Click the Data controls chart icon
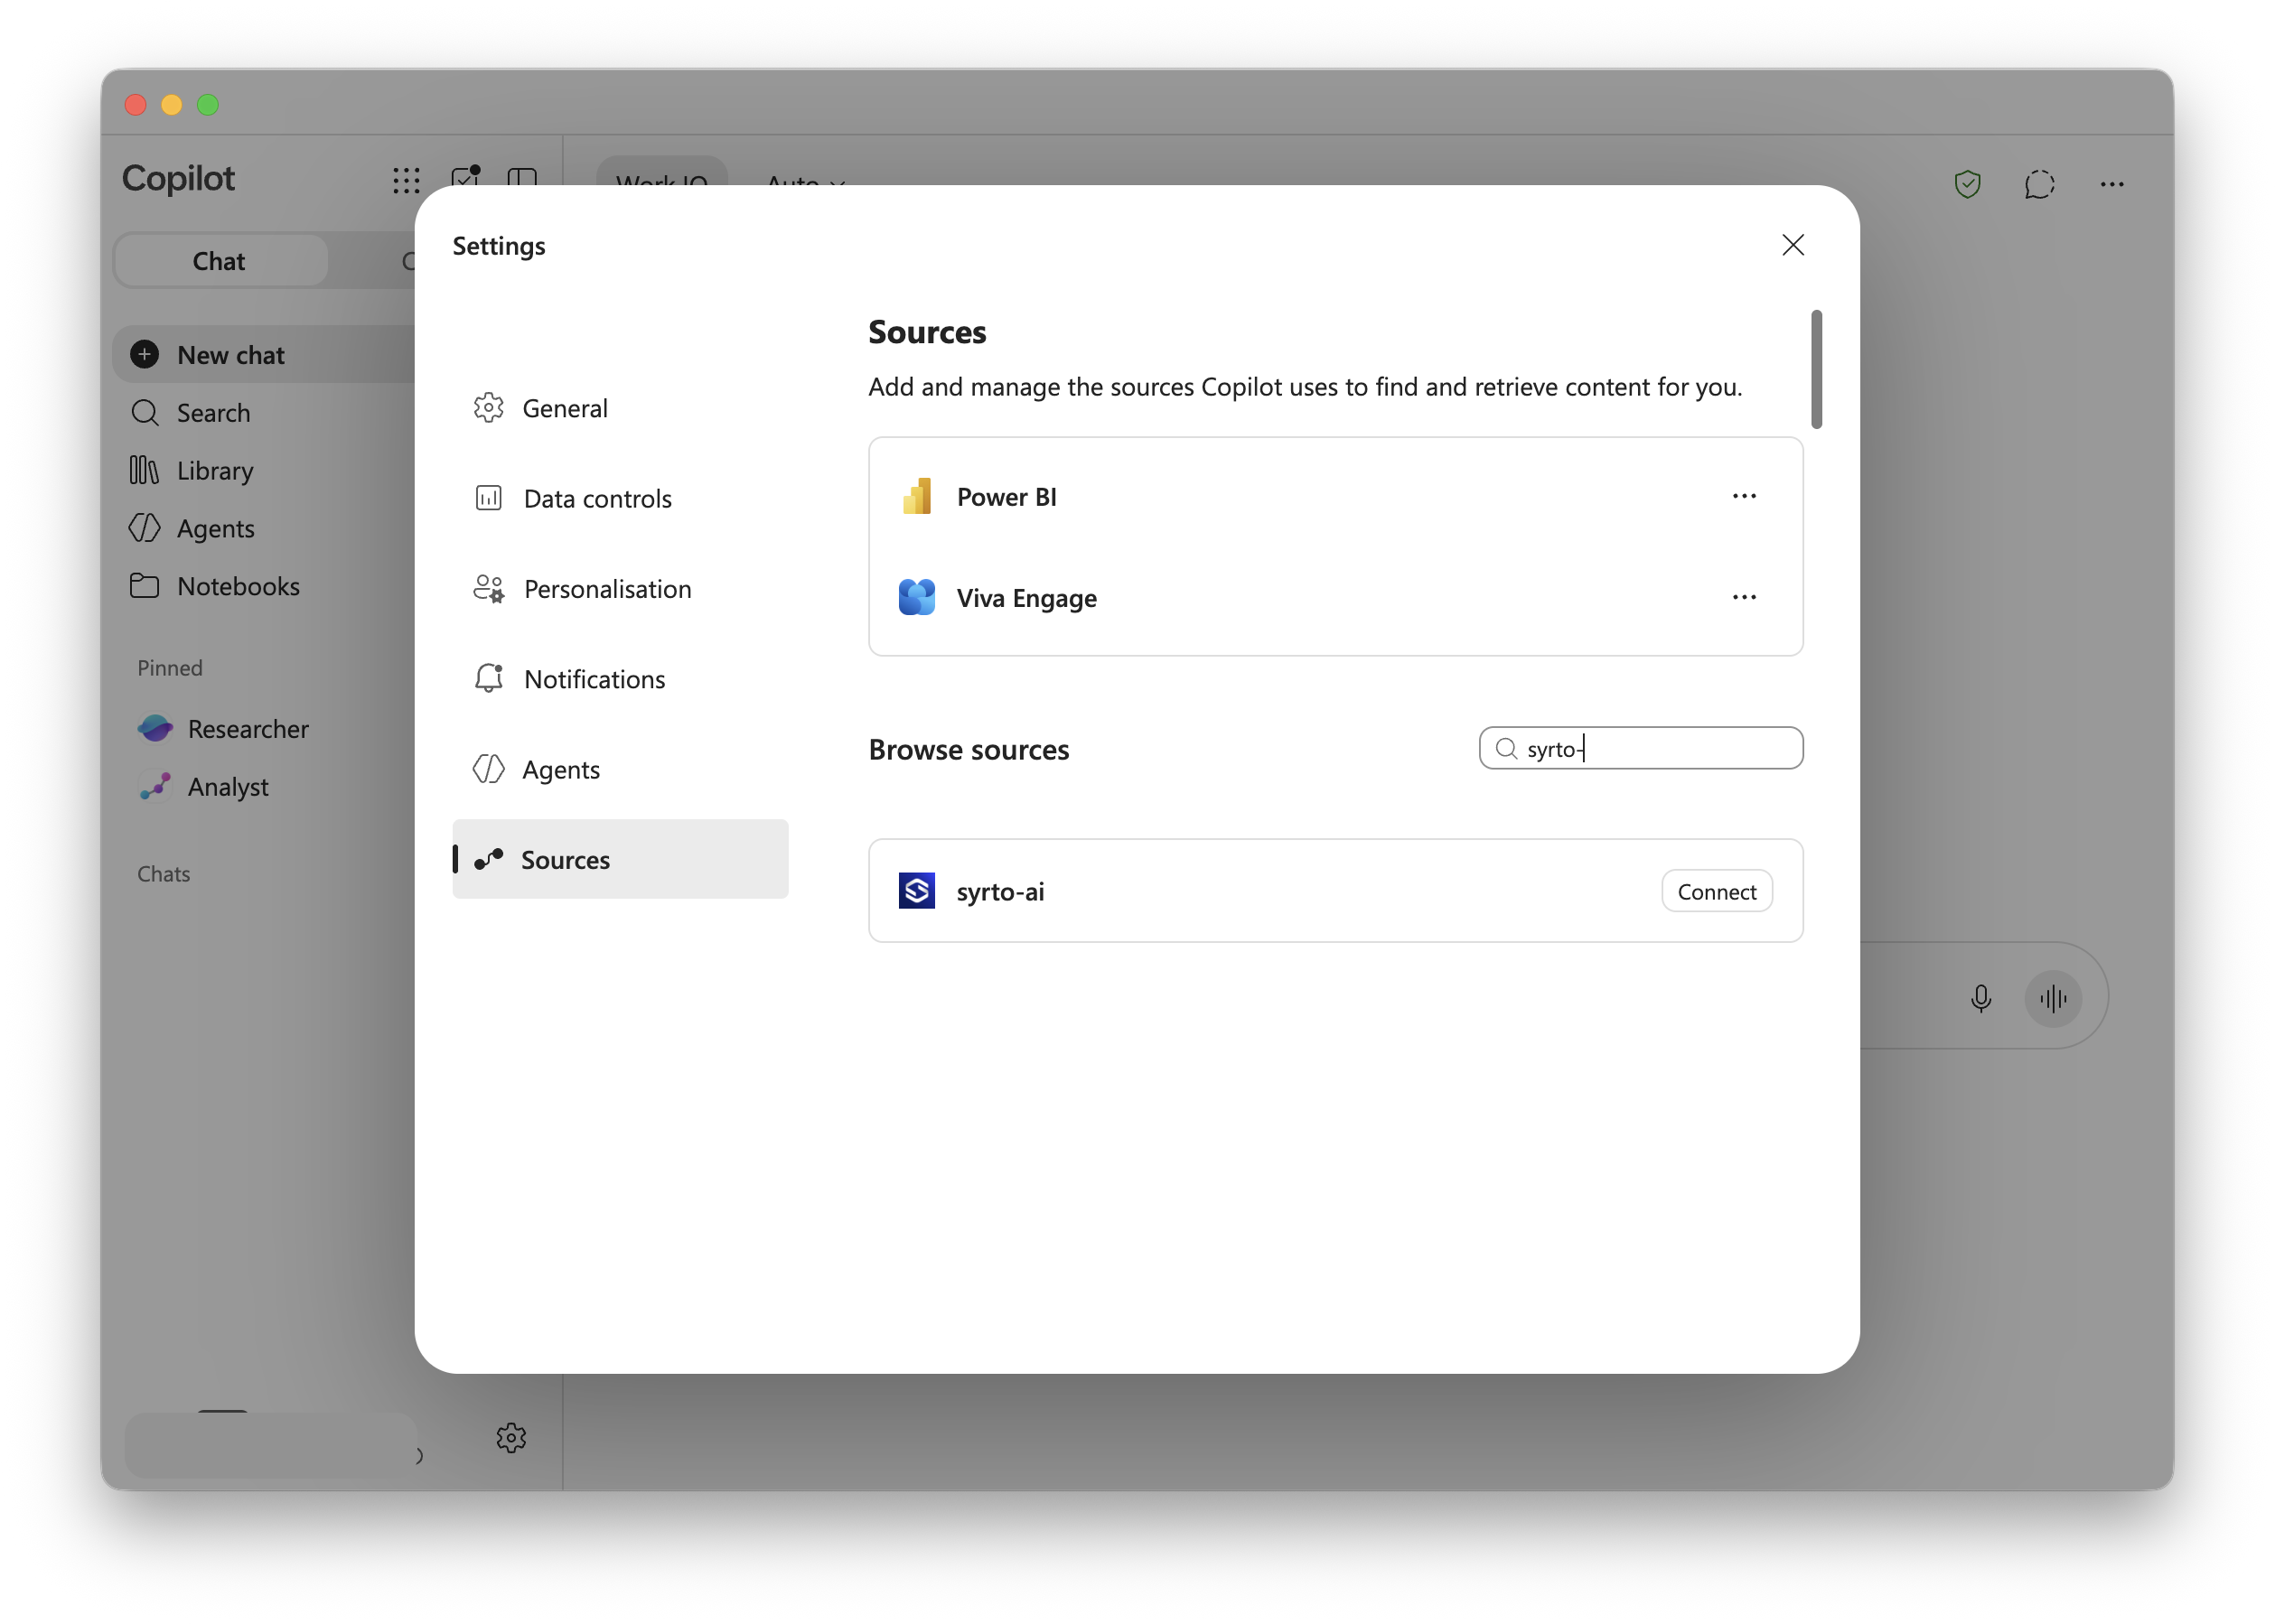Viewport: 2275px width, 1624px height. 488,498
